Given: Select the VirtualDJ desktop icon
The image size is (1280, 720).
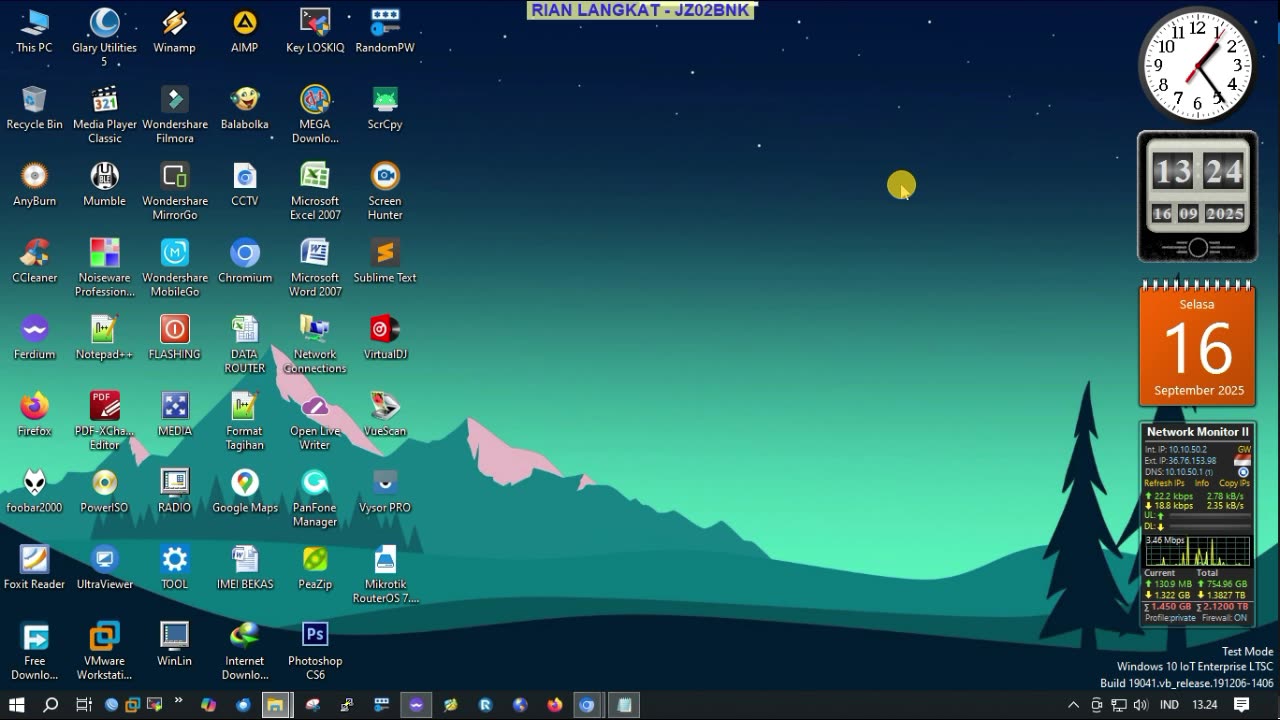Looking at the screenshot, I should pyautogui.click(x=385, y=338).
